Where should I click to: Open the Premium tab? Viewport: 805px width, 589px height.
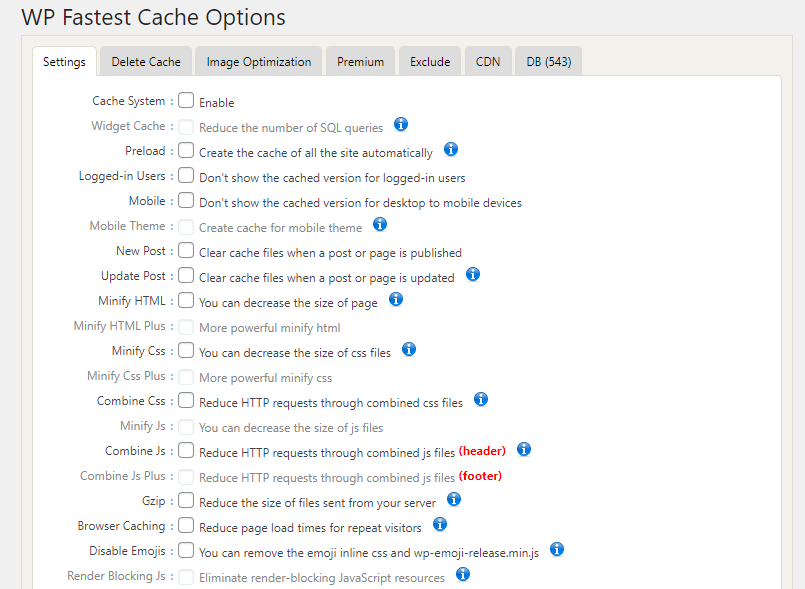point(360,62)
